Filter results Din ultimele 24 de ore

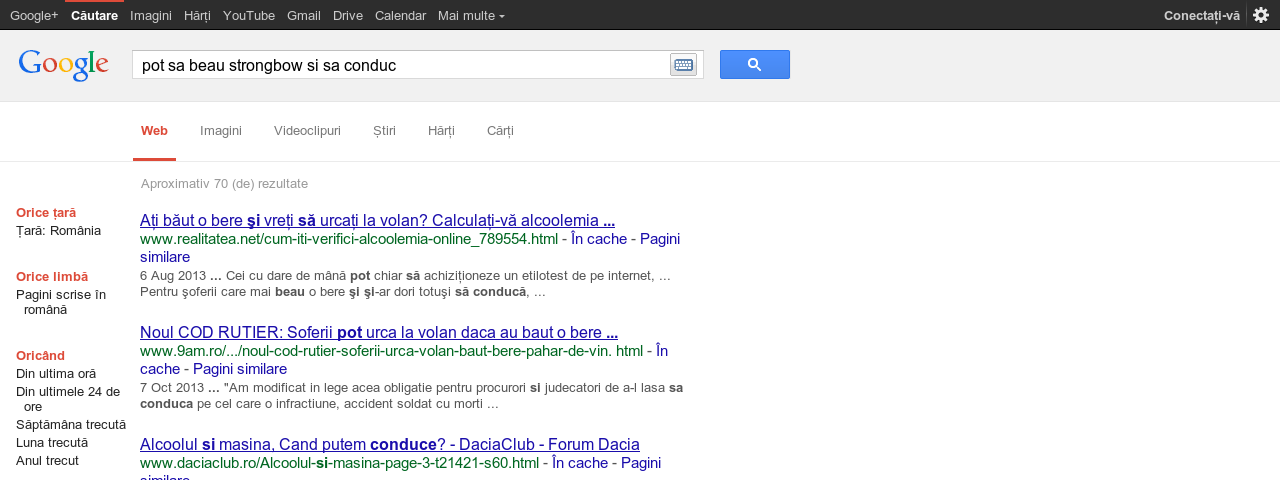coord(68,399)
